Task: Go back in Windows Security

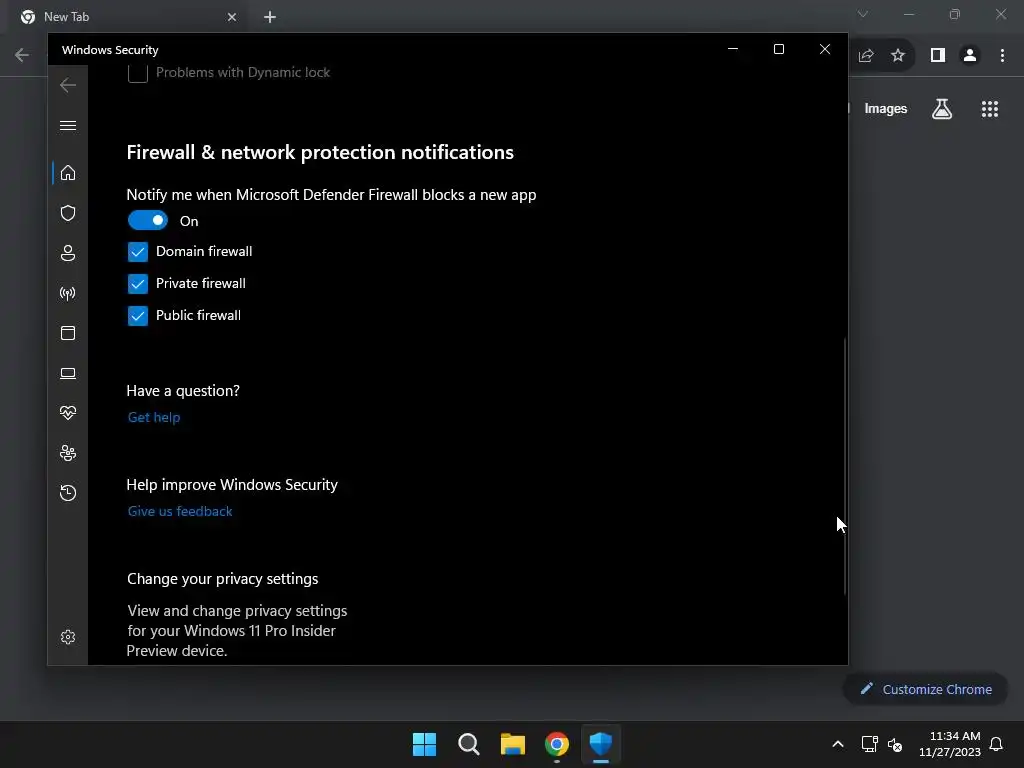Action: point(68,85)
